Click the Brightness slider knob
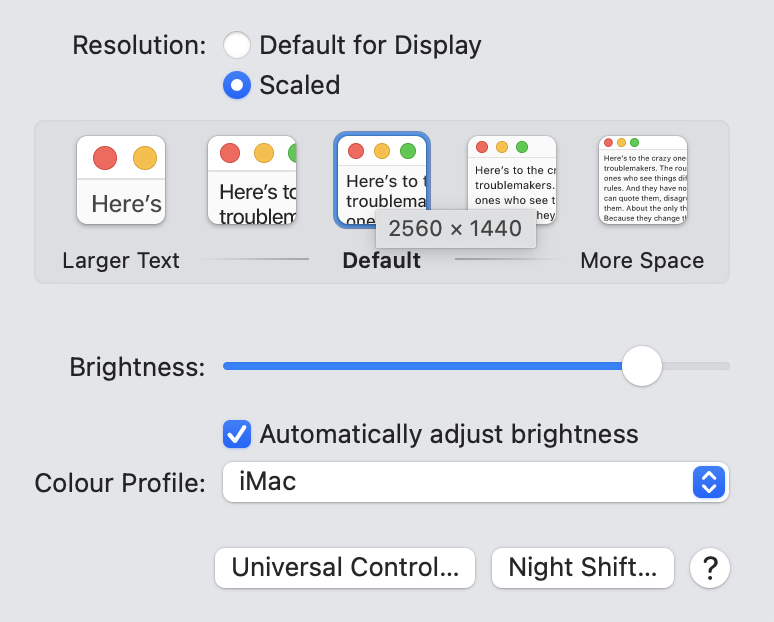 point(641,366)
